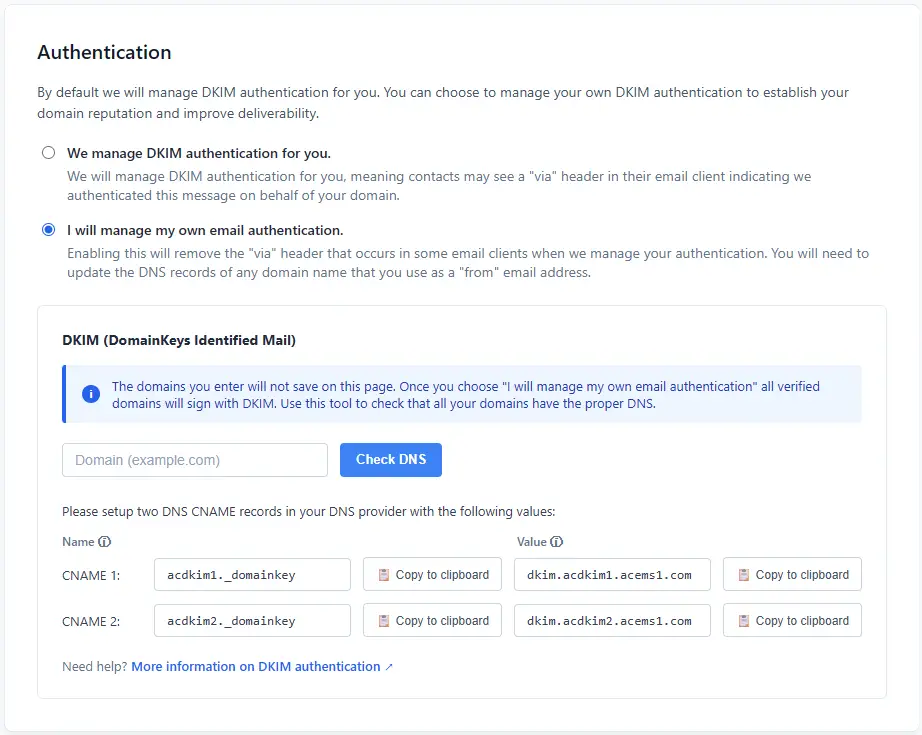
Task: Click the acdkim2._domainkey name field
Action: pos(252,620)
